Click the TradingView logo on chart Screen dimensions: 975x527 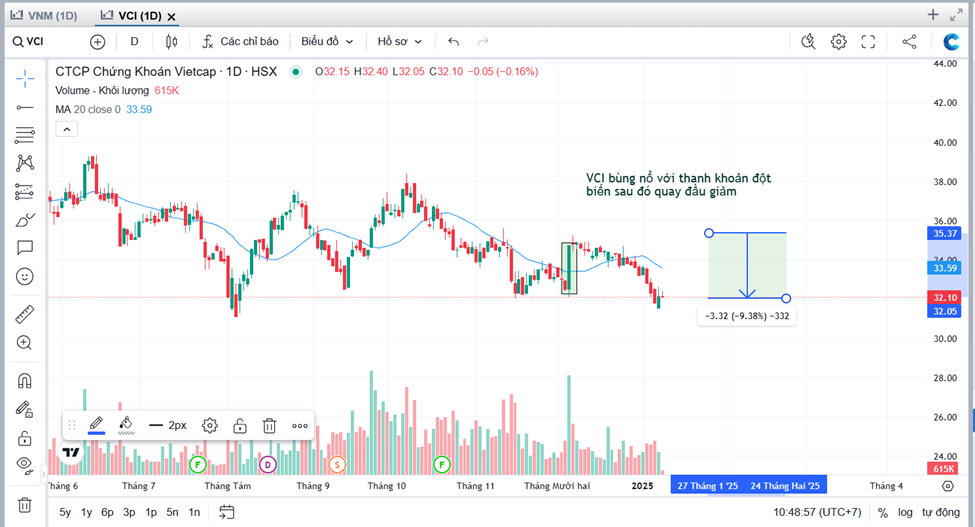tap(72, 452)
